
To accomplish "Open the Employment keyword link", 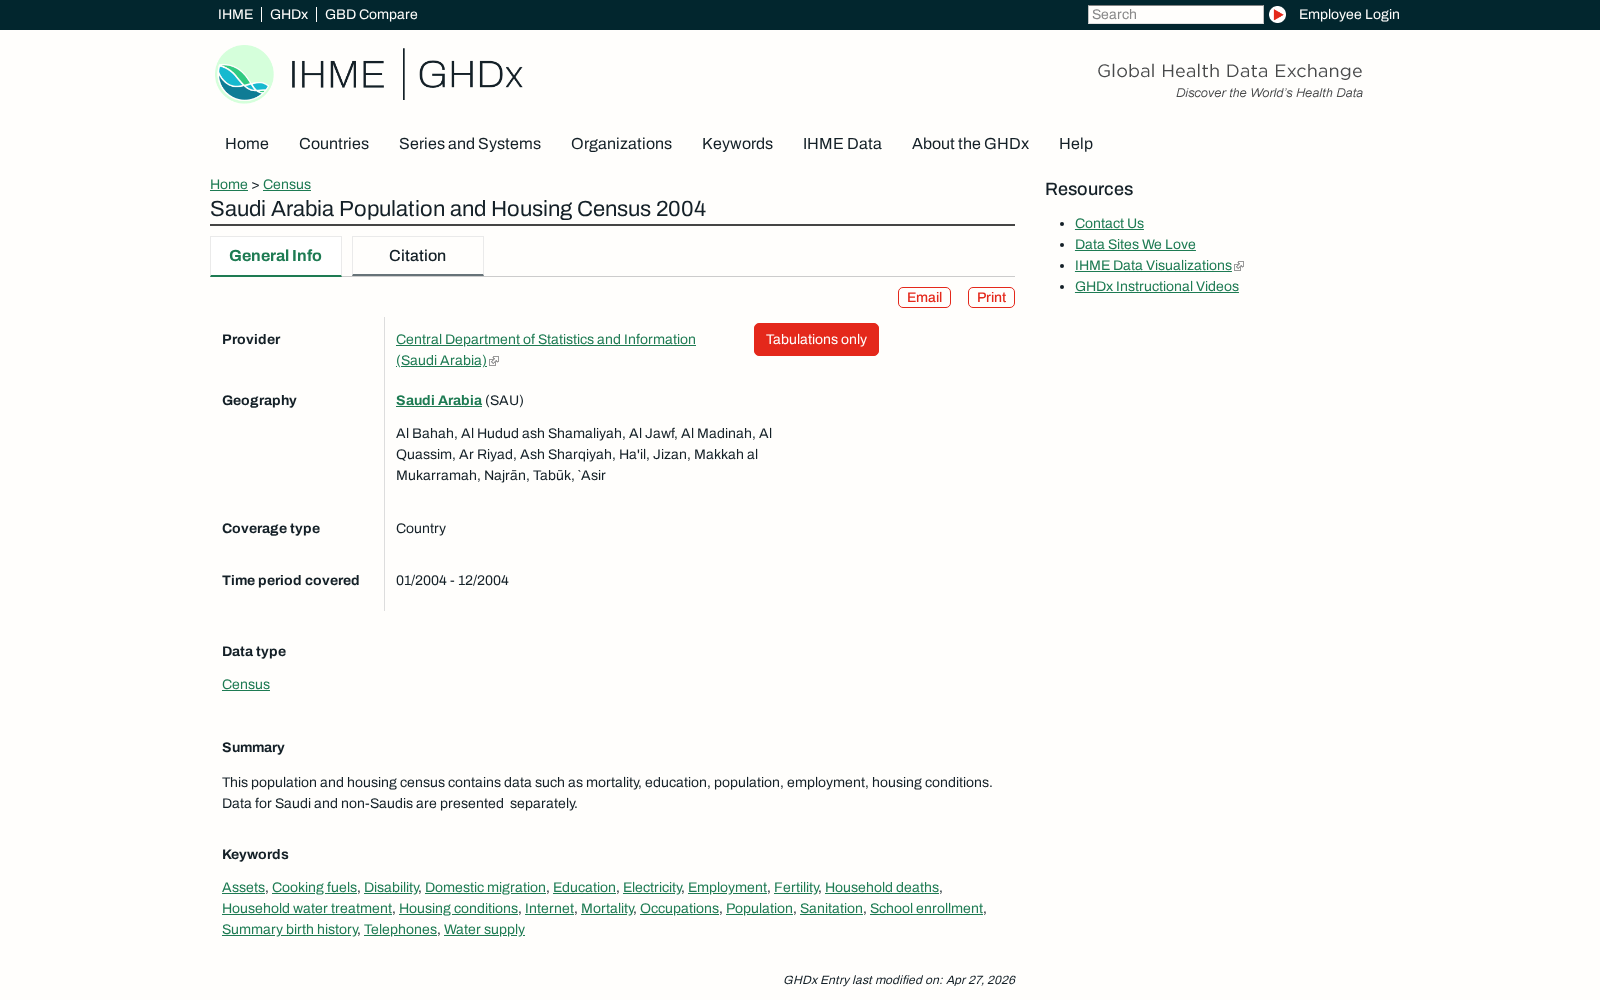I will pyautogui.click(x=727, y=887).
